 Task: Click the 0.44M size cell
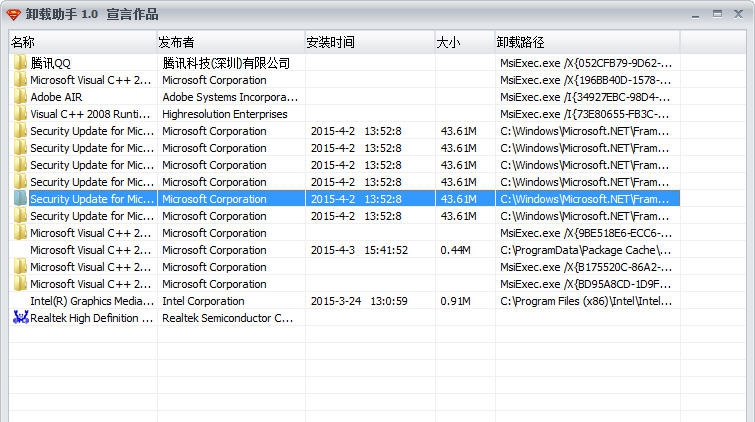(x=455, y=250)
